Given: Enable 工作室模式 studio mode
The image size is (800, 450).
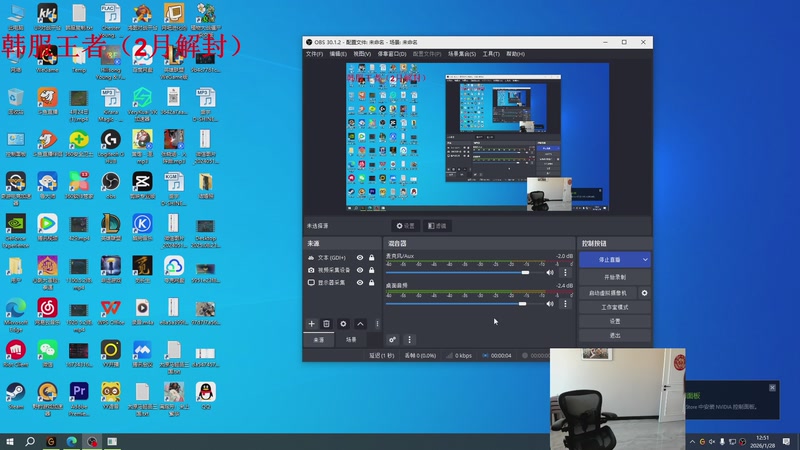Looking at the screenshot, I should [x=615, y=307].
